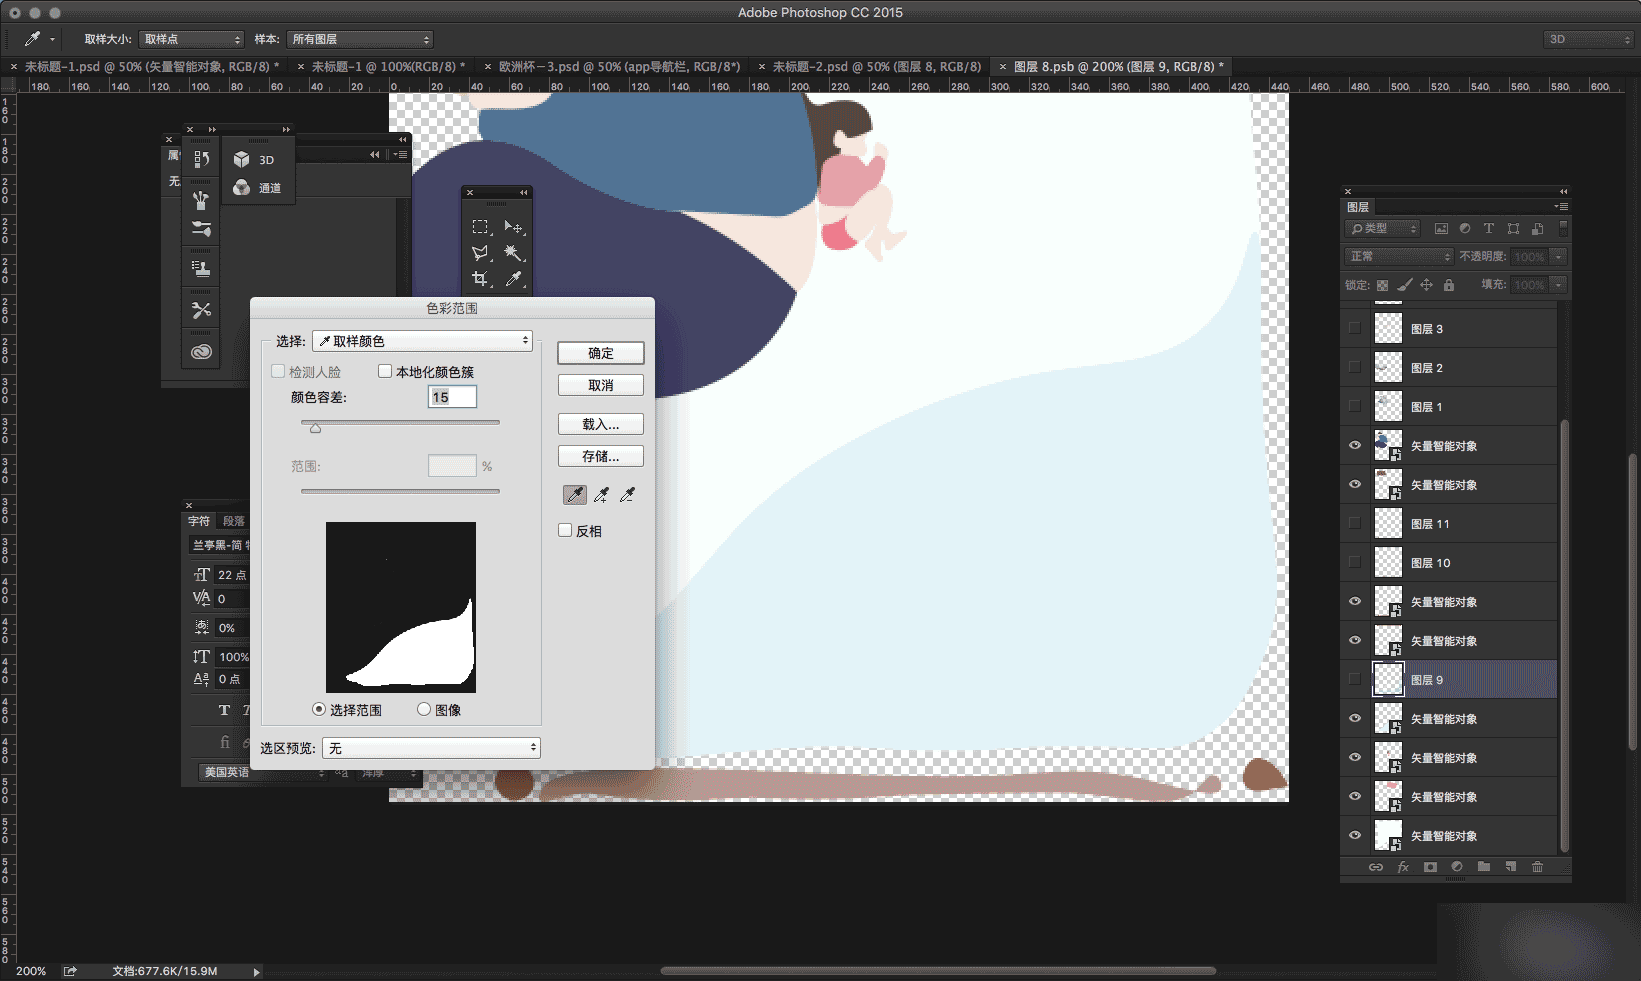
Task: Open the 取样大小 dropdown in options bar
Action: click(x=191, y=39)
